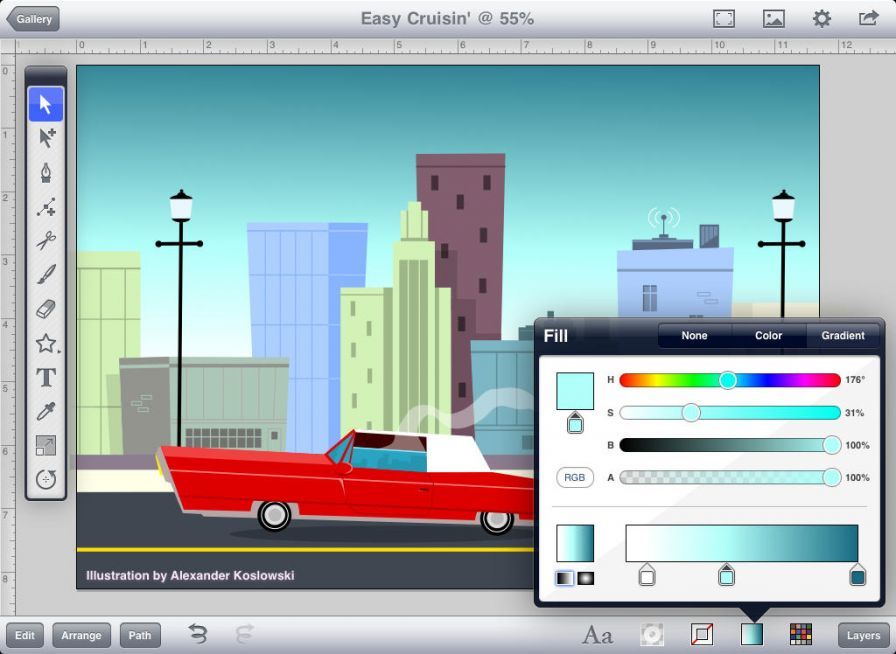
Task: Pick the Eraser tool
Action: point(46,309)
